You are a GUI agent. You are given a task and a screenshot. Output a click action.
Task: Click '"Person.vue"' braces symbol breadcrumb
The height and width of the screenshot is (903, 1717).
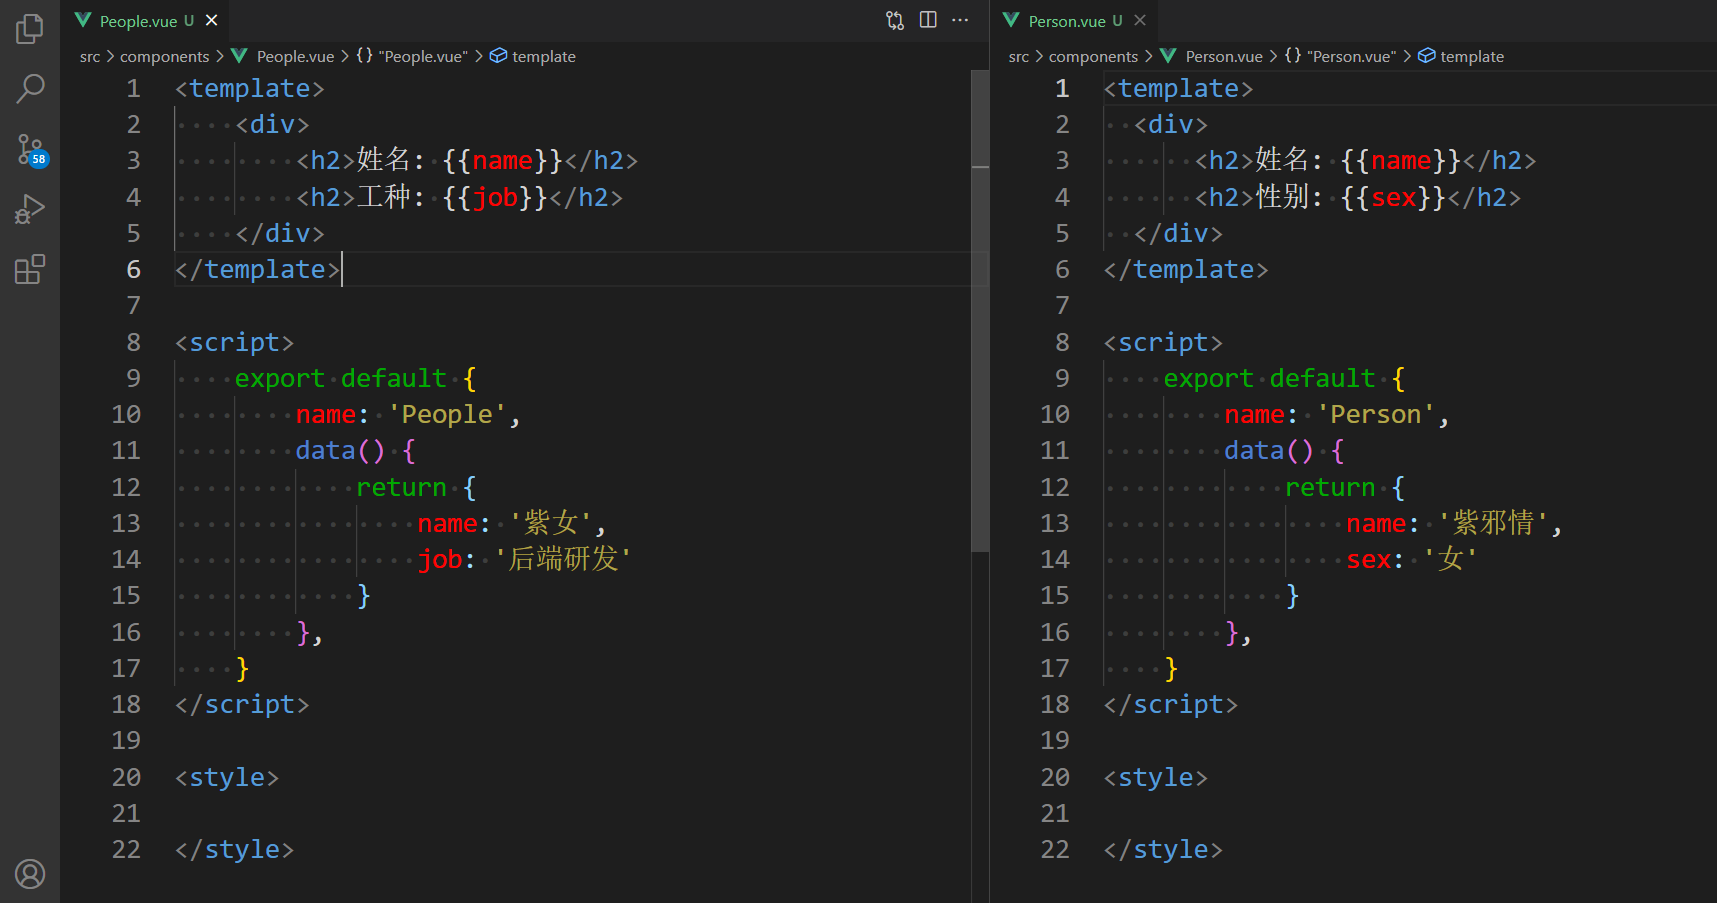tap(1341, 56)
